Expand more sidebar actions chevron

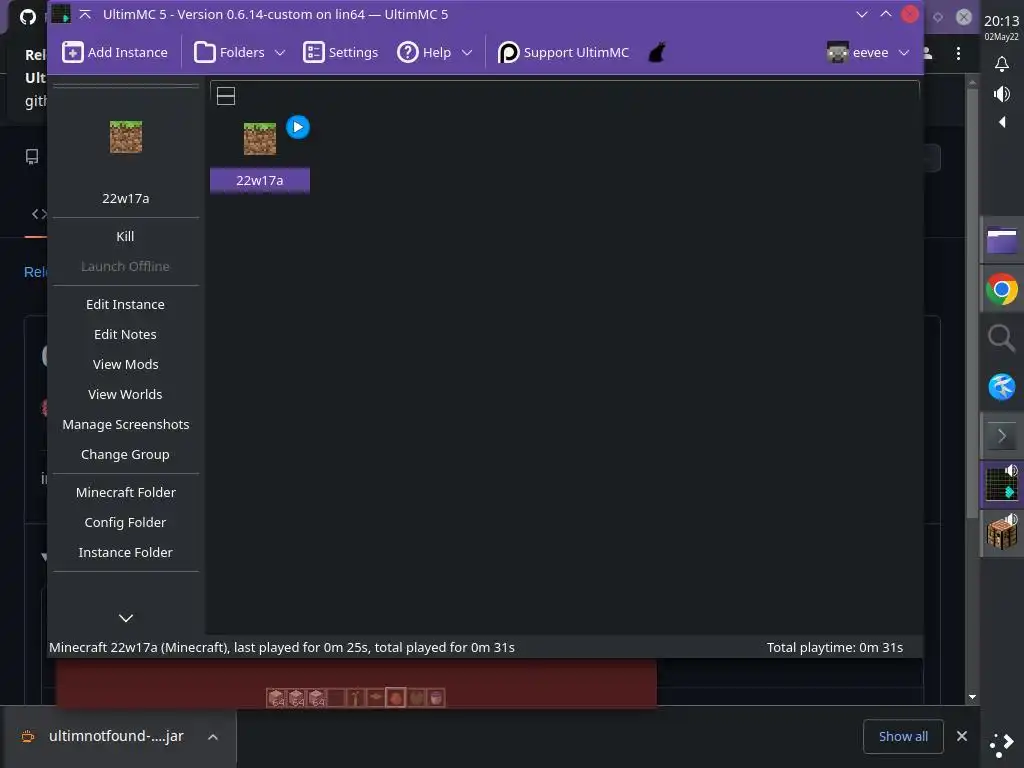(x=126, y=618)
